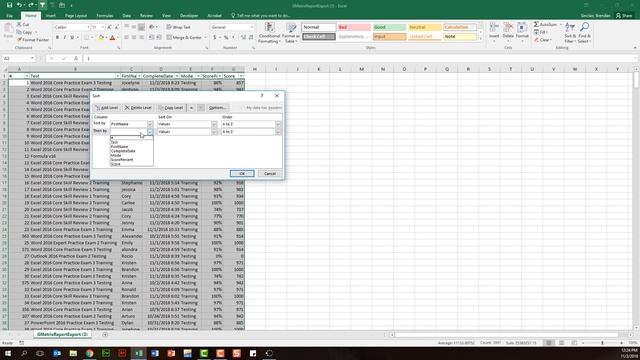Click Add Level in Sort dialog
The height and width of the screenshot is (360, 640).
(107, 108)
